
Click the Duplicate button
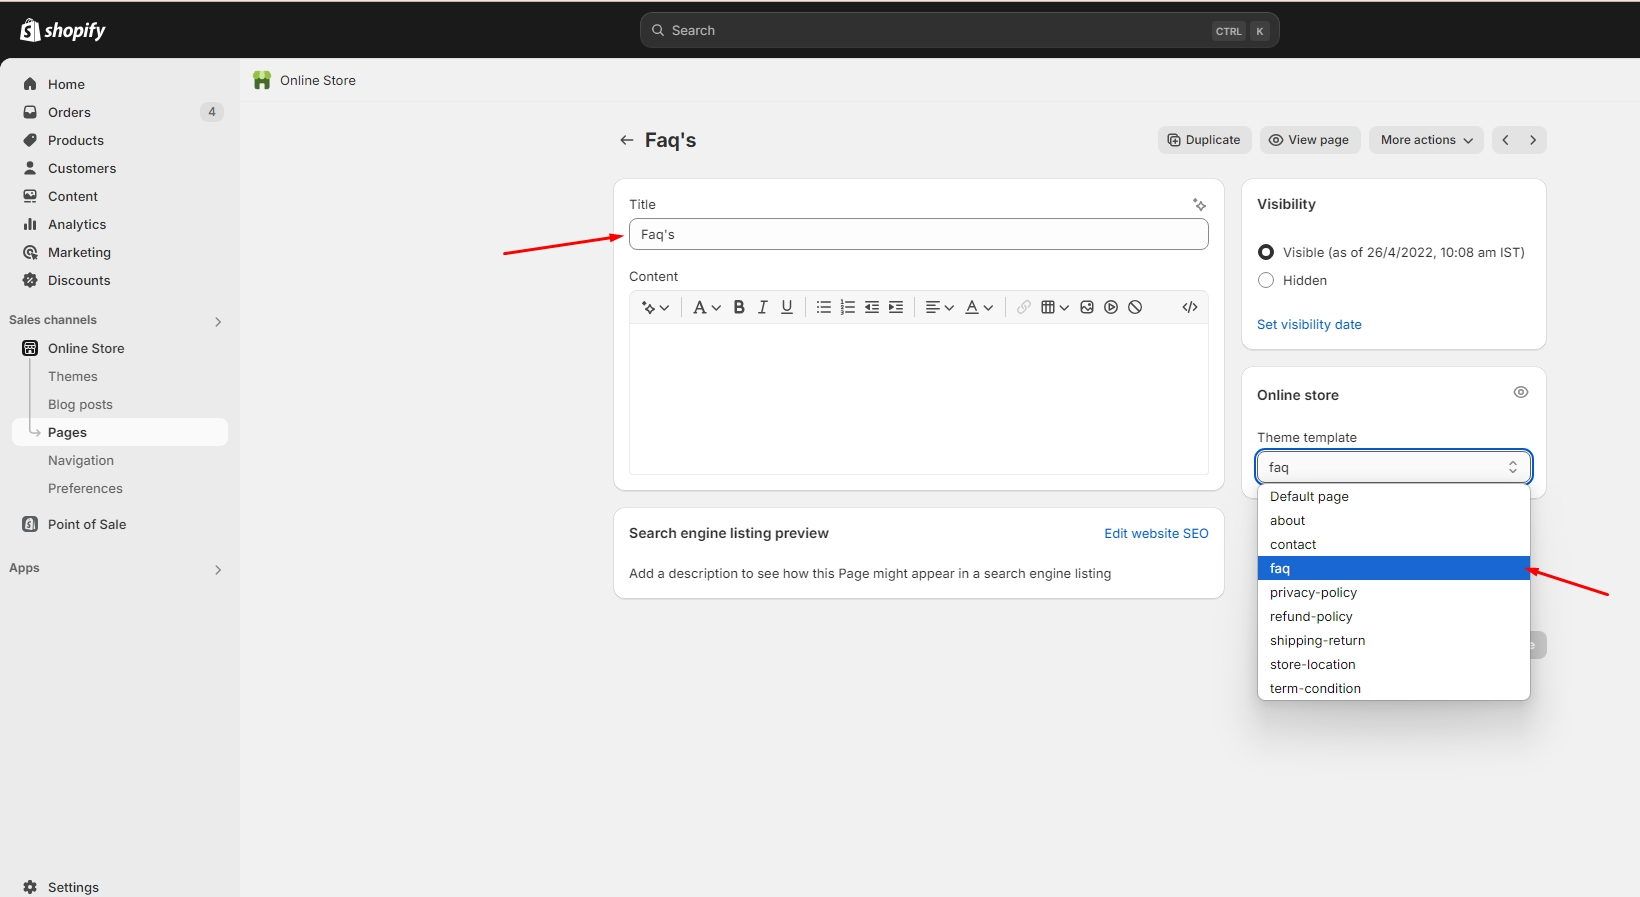coord(1204,140)
